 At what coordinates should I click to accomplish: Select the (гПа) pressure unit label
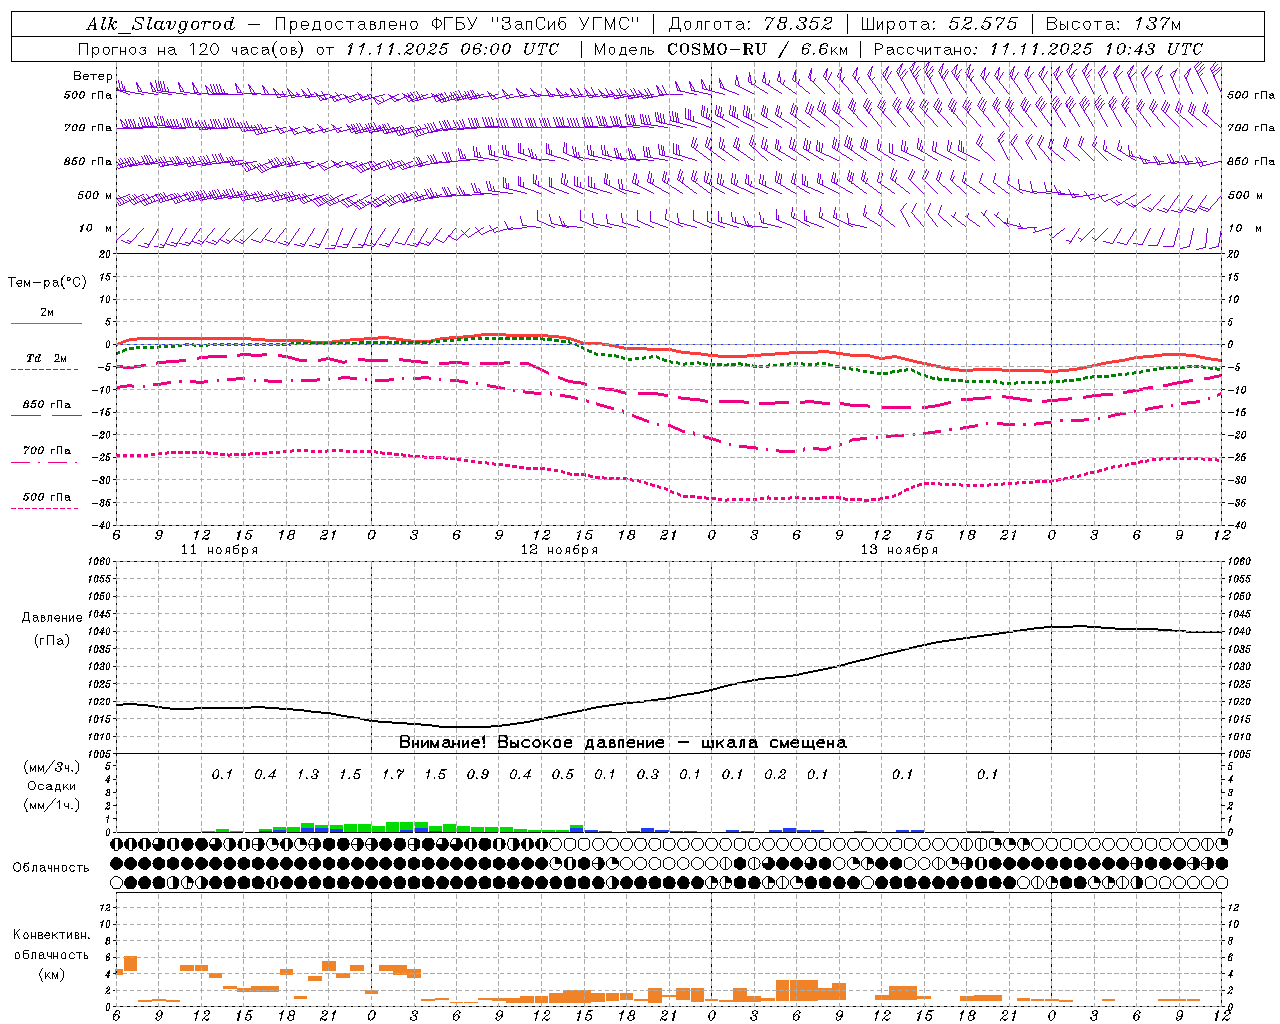click(x=52, y=641)
